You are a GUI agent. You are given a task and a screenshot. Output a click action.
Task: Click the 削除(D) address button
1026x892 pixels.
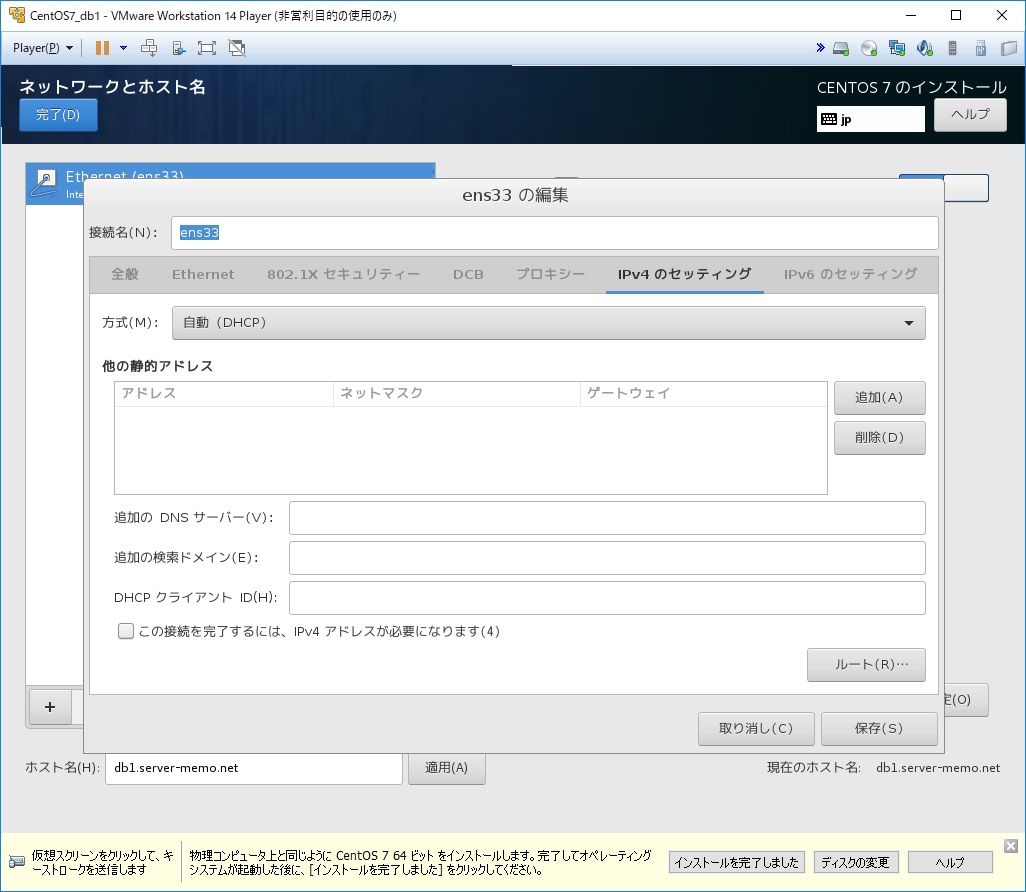pyautogui.click(x=879, y=438)
